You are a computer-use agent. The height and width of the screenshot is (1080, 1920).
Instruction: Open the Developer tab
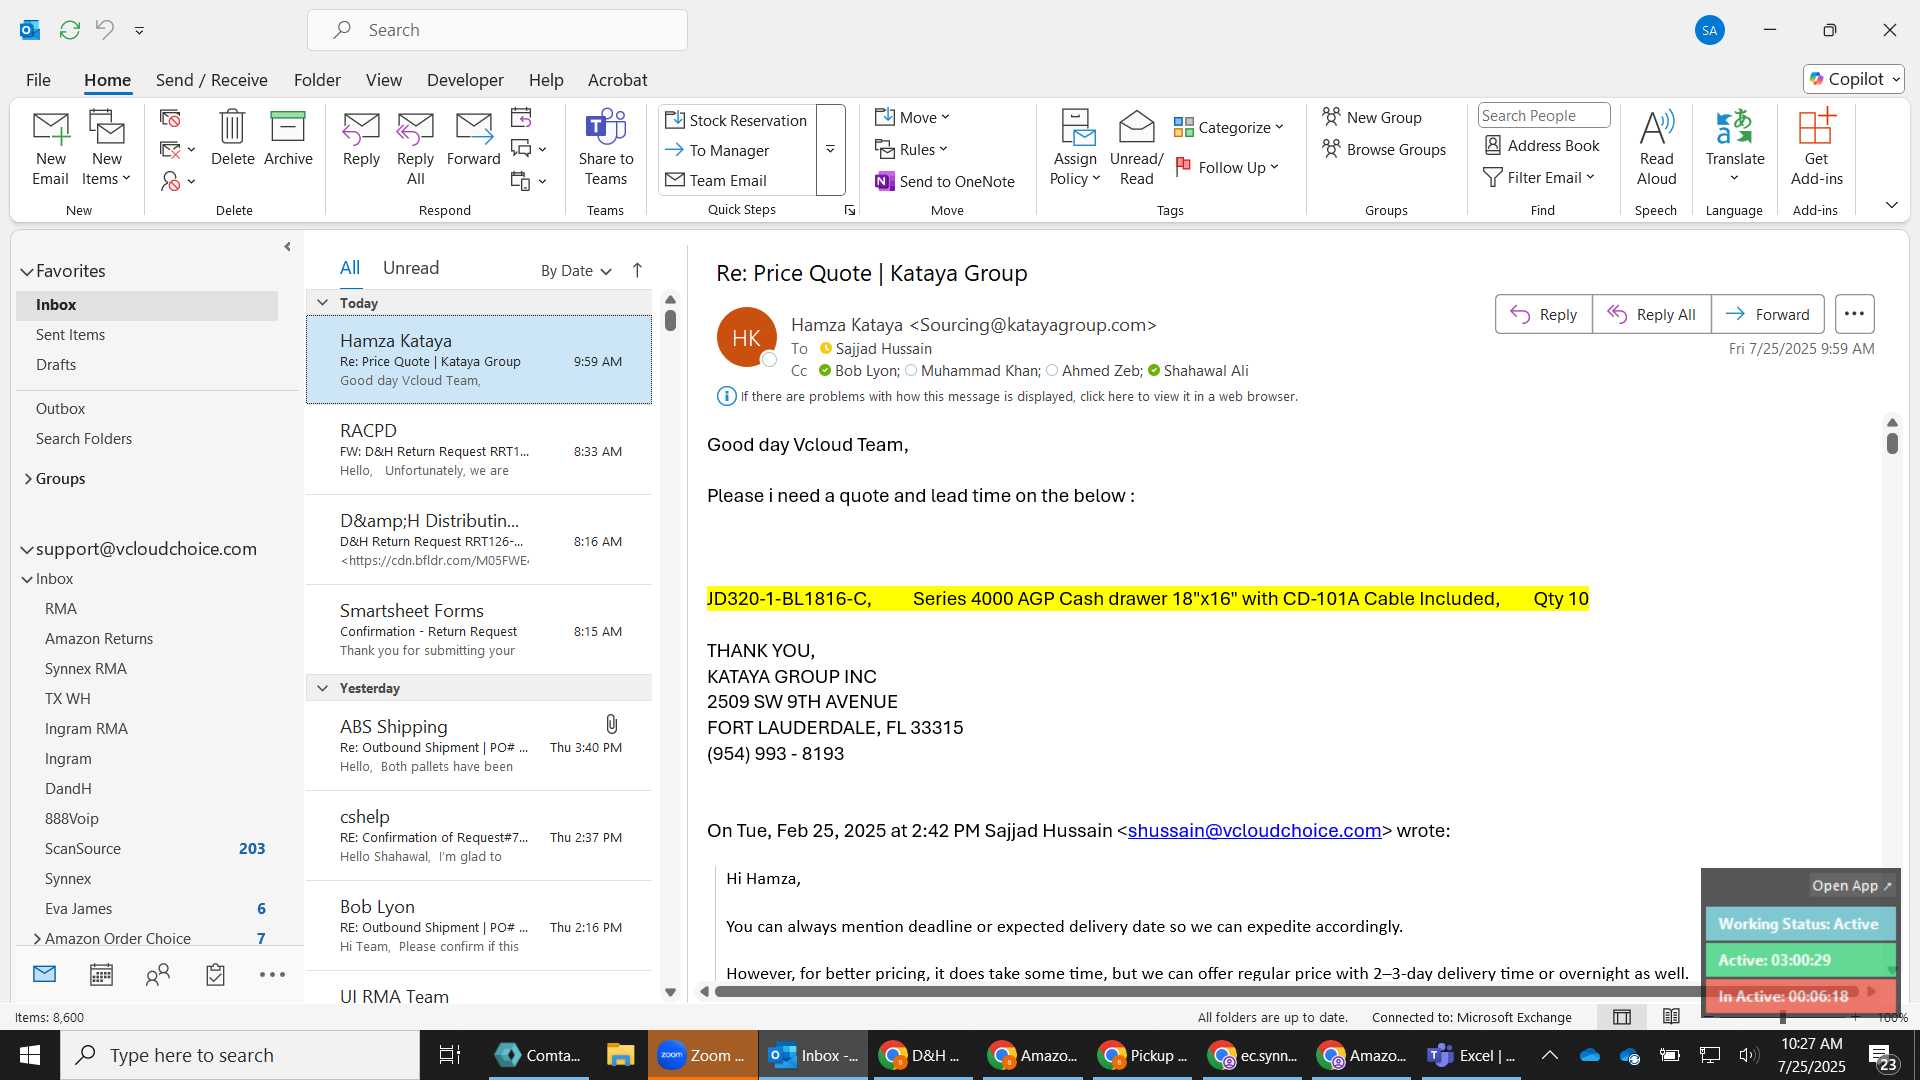coord(465,80)
